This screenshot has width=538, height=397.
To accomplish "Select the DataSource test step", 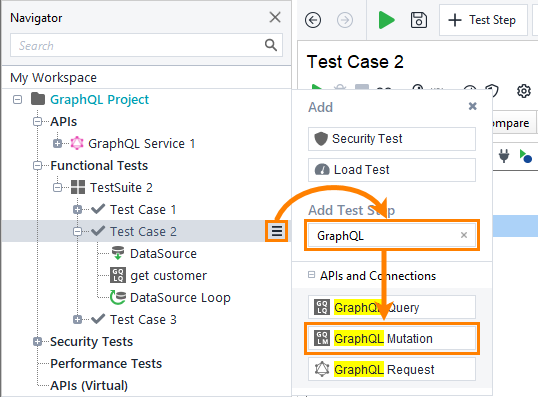I will (163, 254).
